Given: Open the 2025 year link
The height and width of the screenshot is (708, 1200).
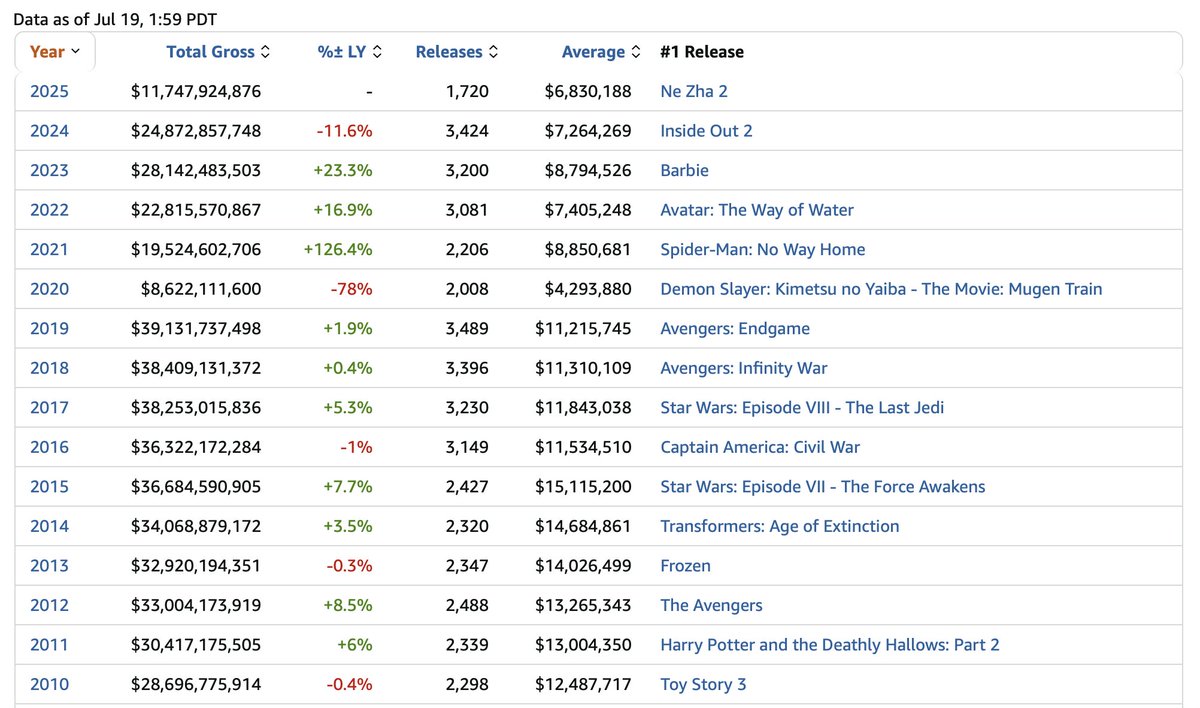Looking at the screenshot, I should [49, 91].
